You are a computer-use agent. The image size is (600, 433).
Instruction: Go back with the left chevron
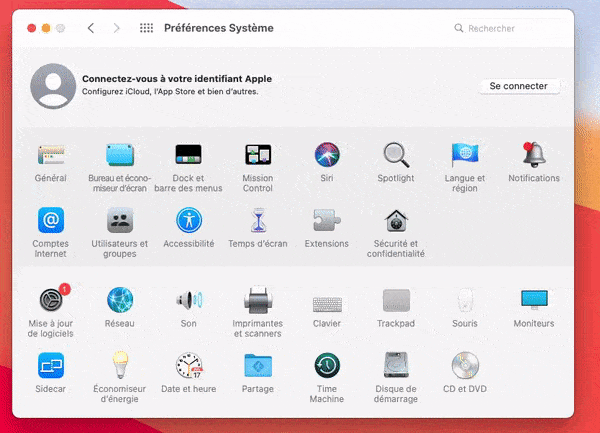pos(91,28)
